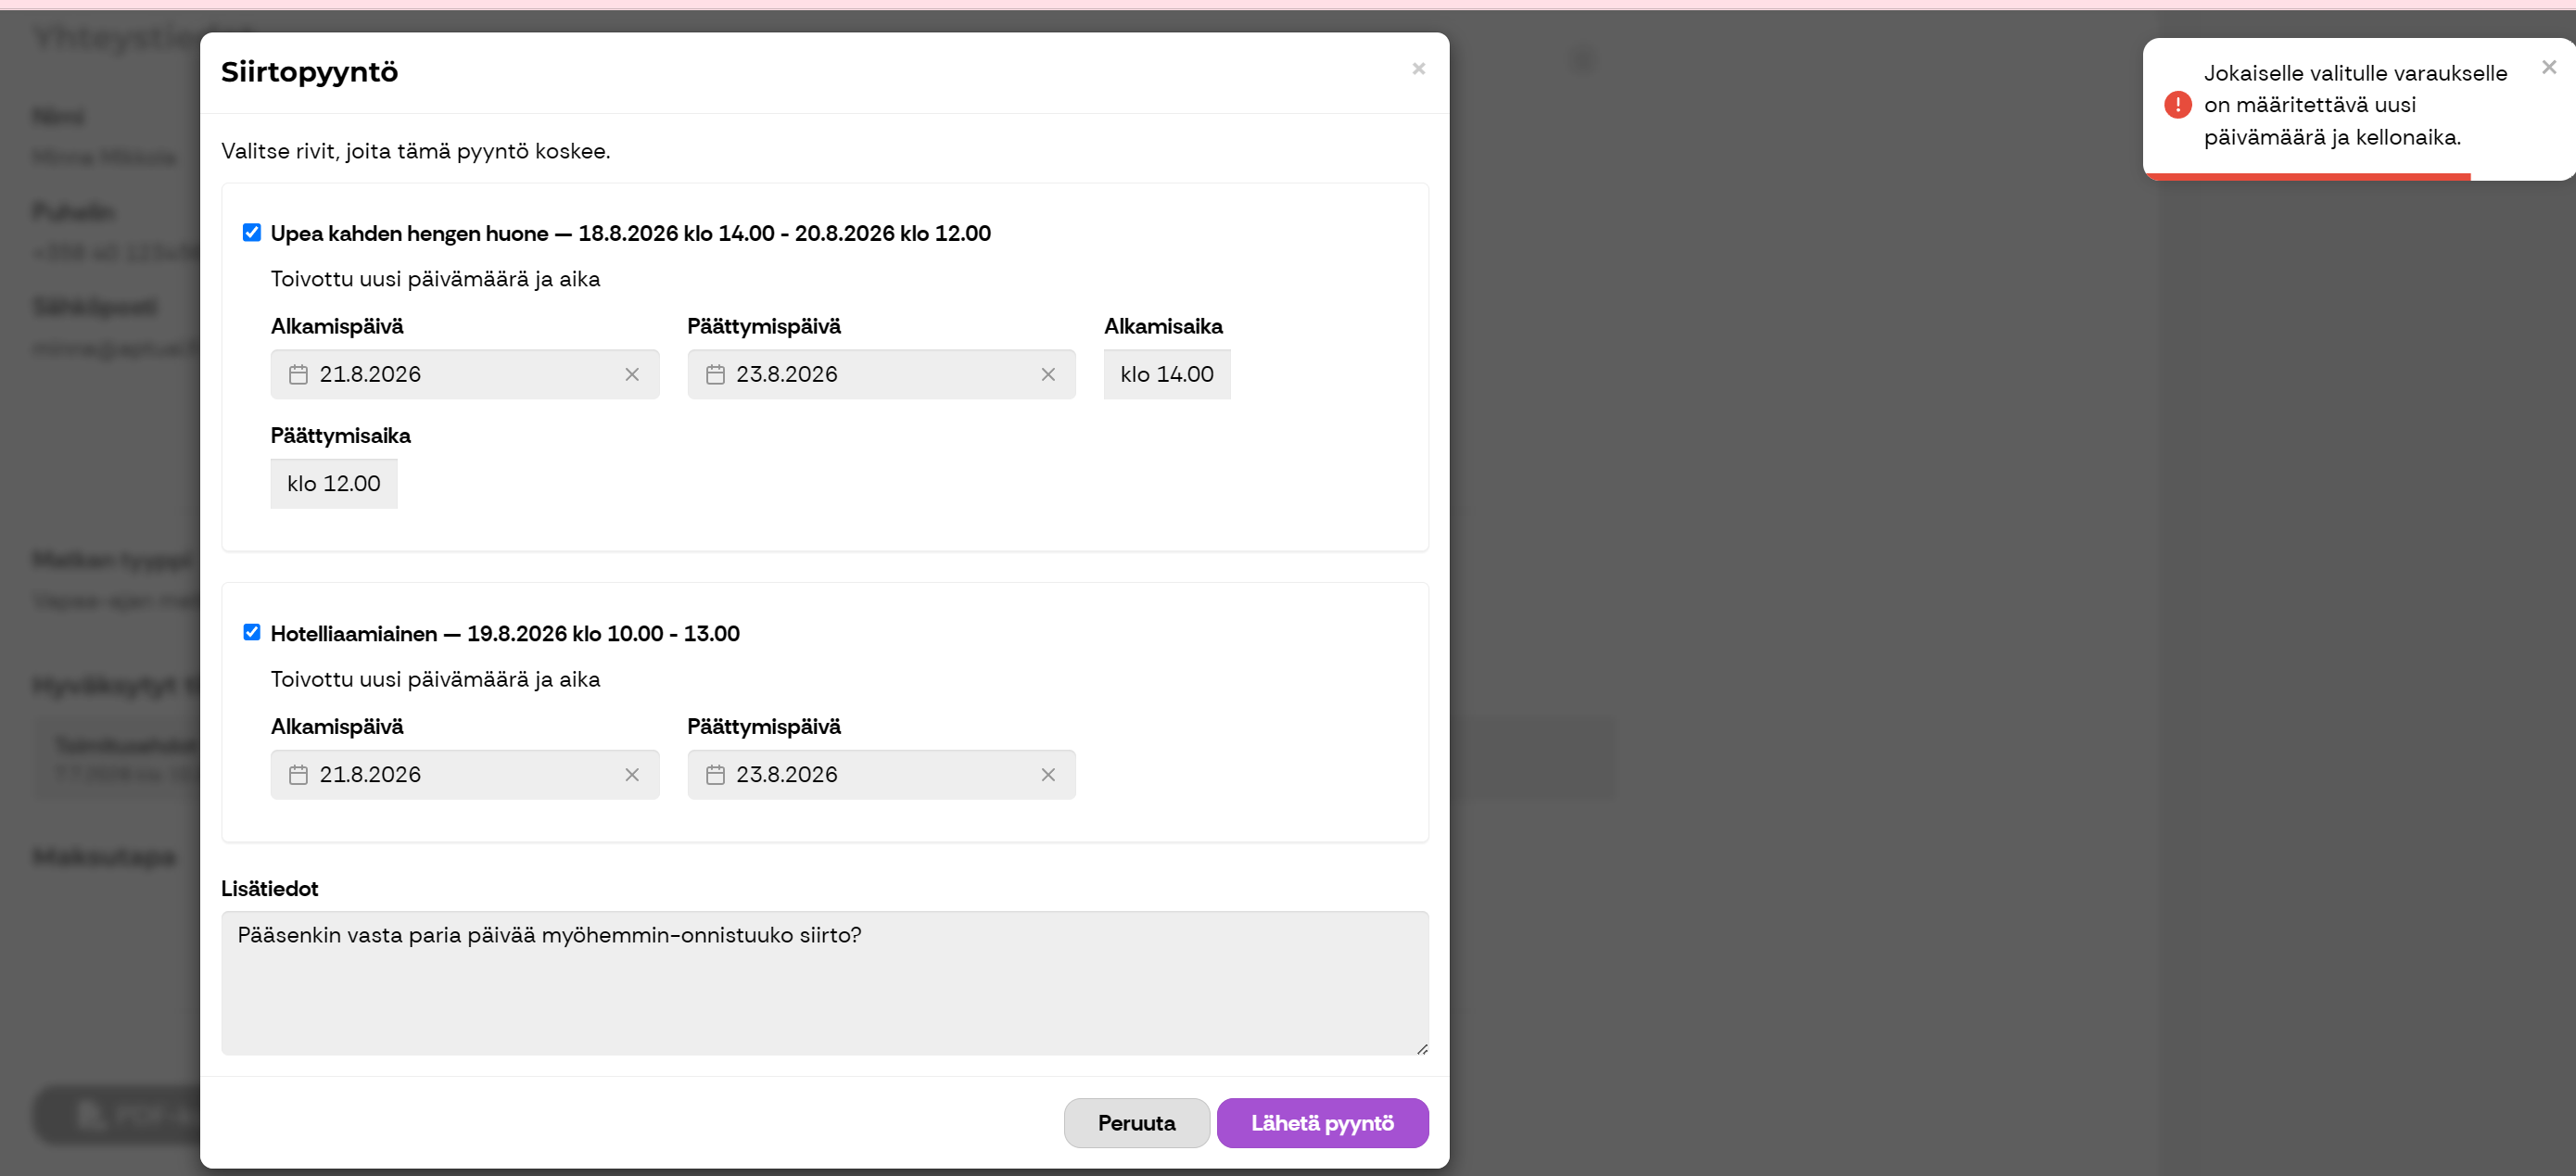This screenshot has height=1176, width=2576.
Task: Focus the Lisätiedot text area
Action: point(825,982)
